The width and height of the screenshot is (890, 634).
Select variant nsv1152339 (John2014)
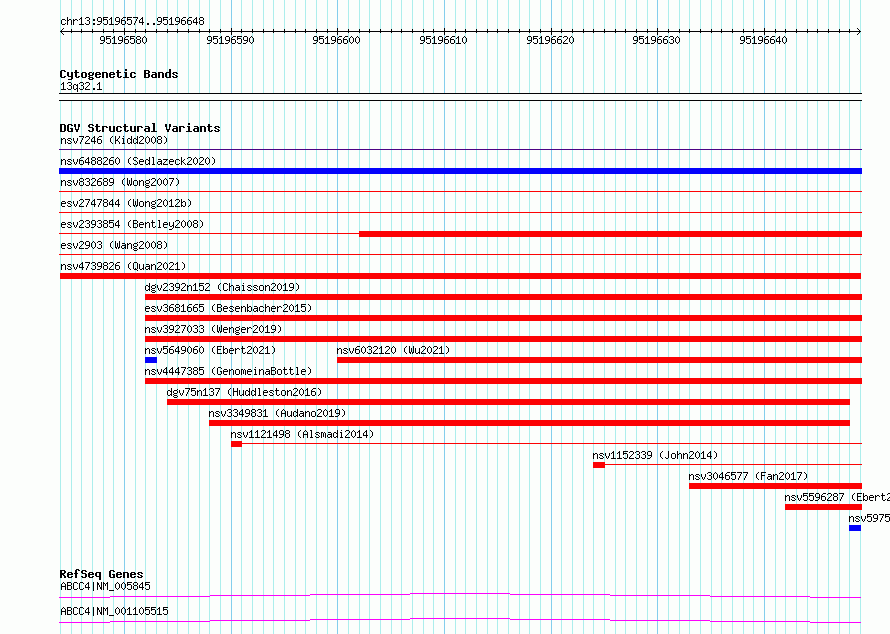pos(655,455)
